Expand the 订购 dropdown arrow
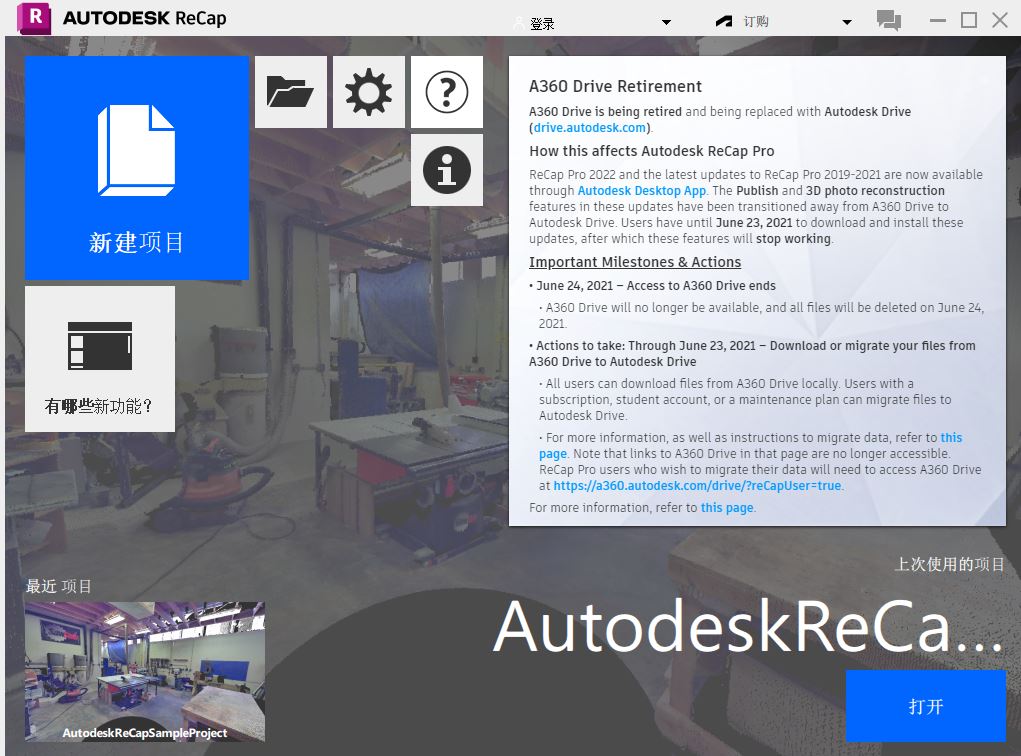Viewport: 1021px width, 756px height. pos(845,20)
